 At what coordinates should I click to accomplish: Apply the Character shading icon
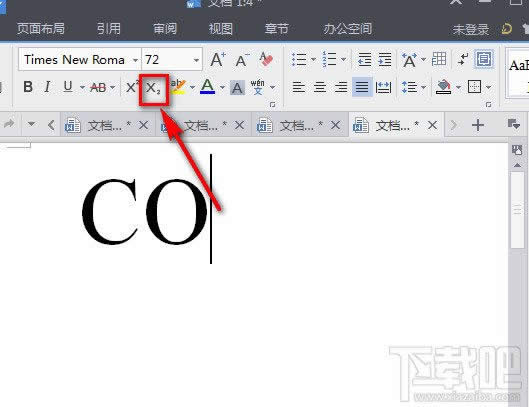coord(237,88)
